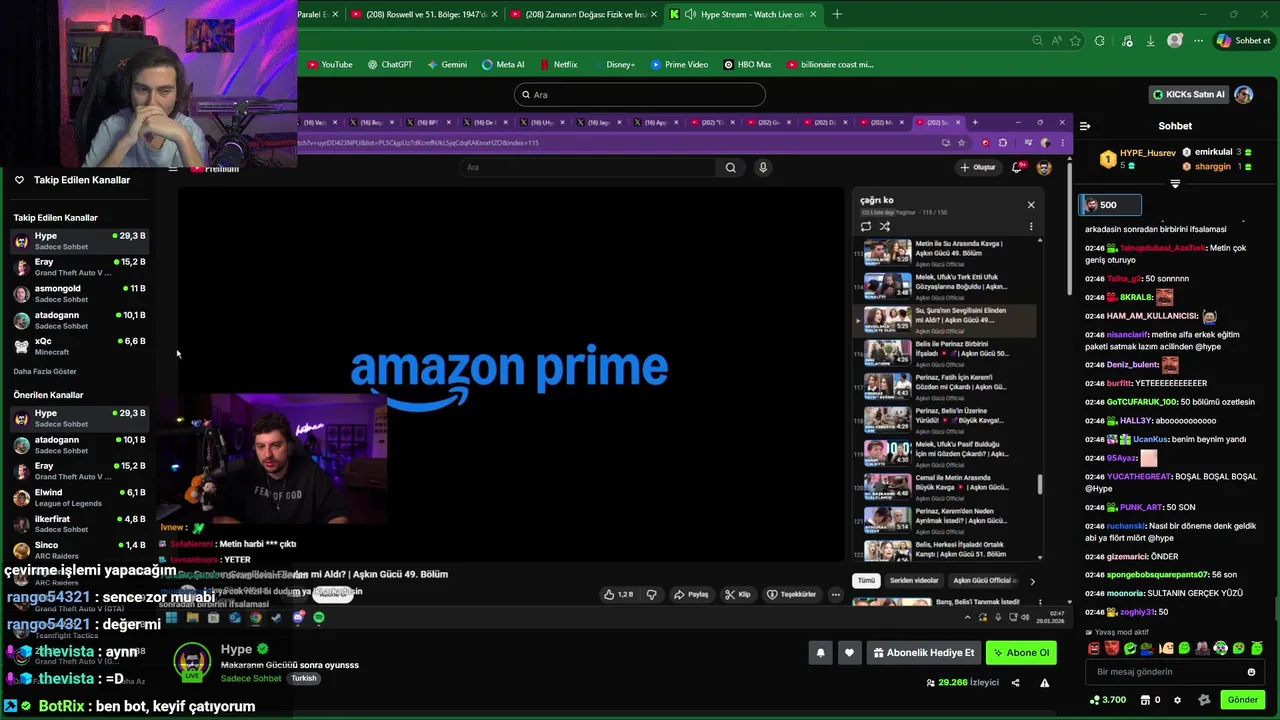Open asmongold in followed channels
The image size is (1280, 720).
tap(79, 293)
